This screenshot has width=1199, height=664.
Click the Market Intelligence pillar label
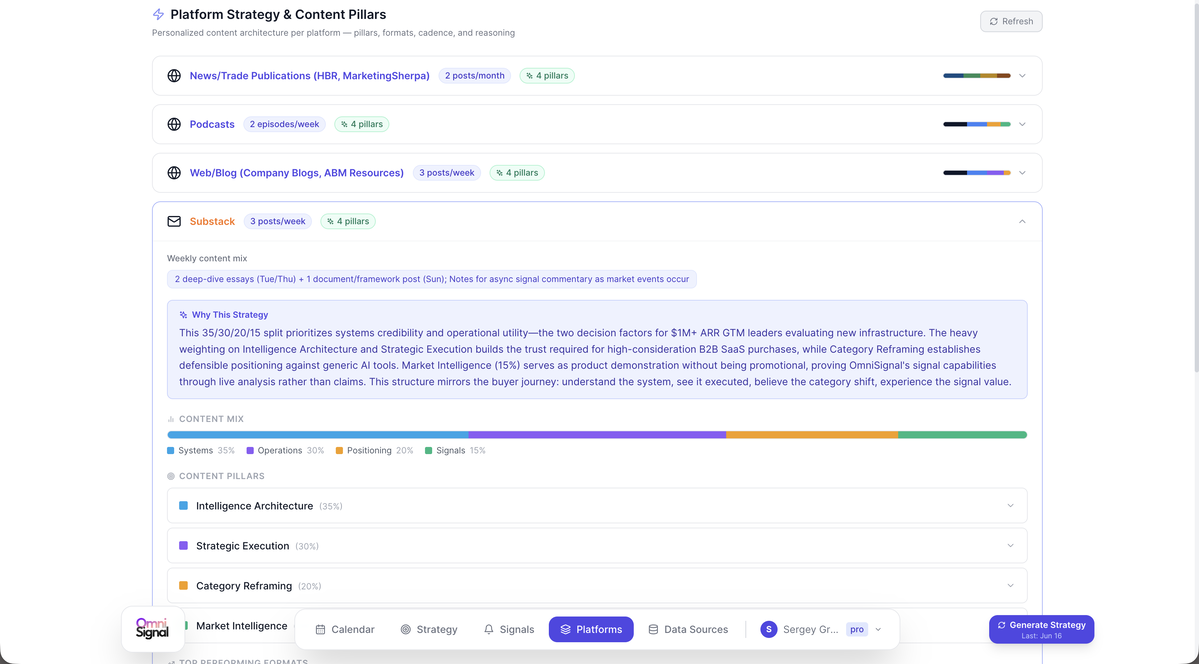point(242,626)
